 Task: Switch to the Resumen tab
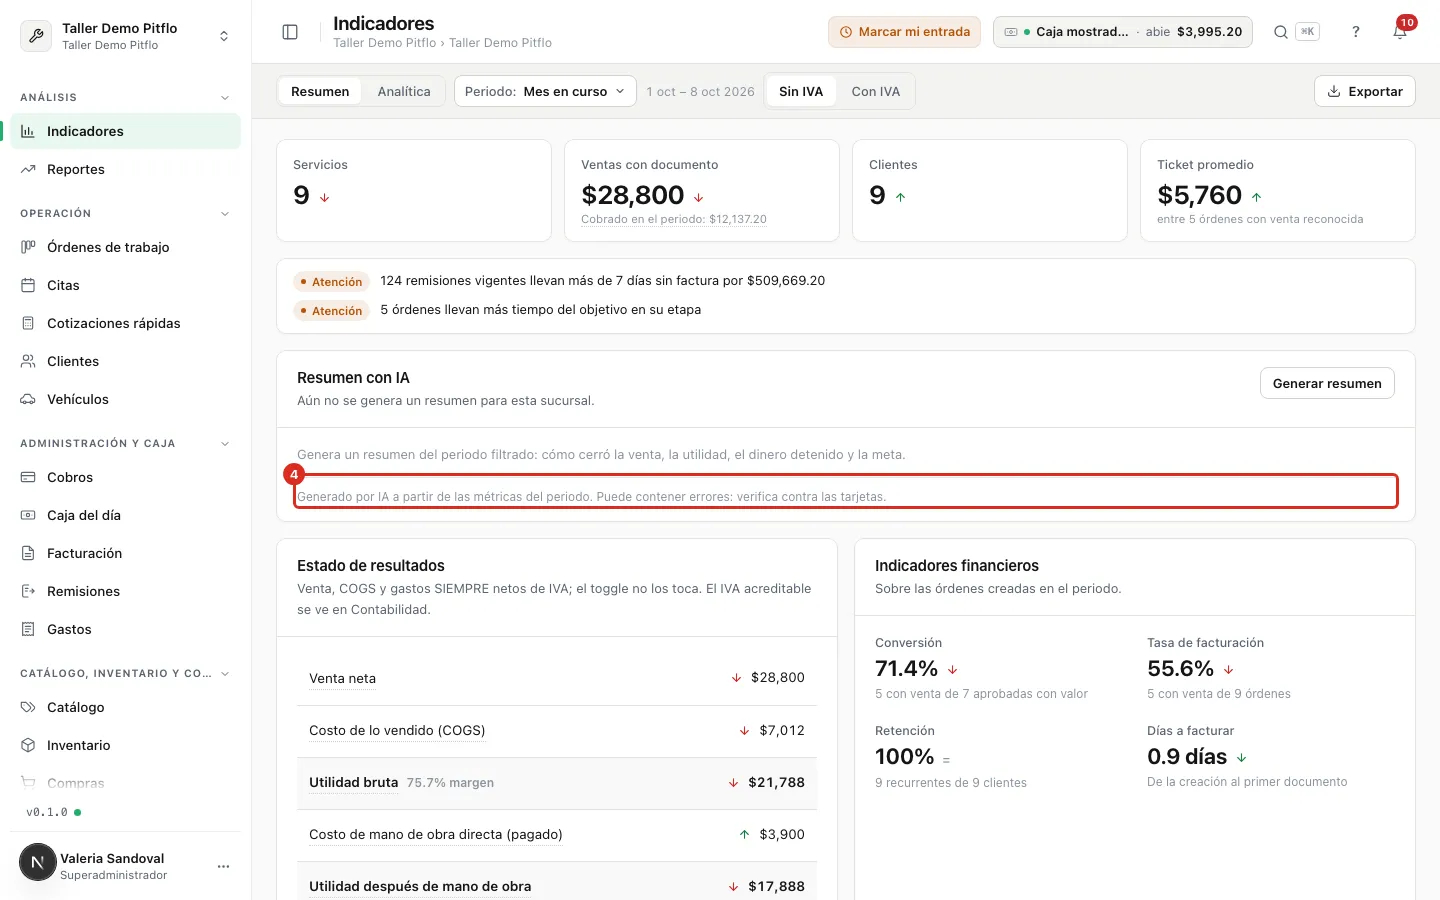point(320,91)
